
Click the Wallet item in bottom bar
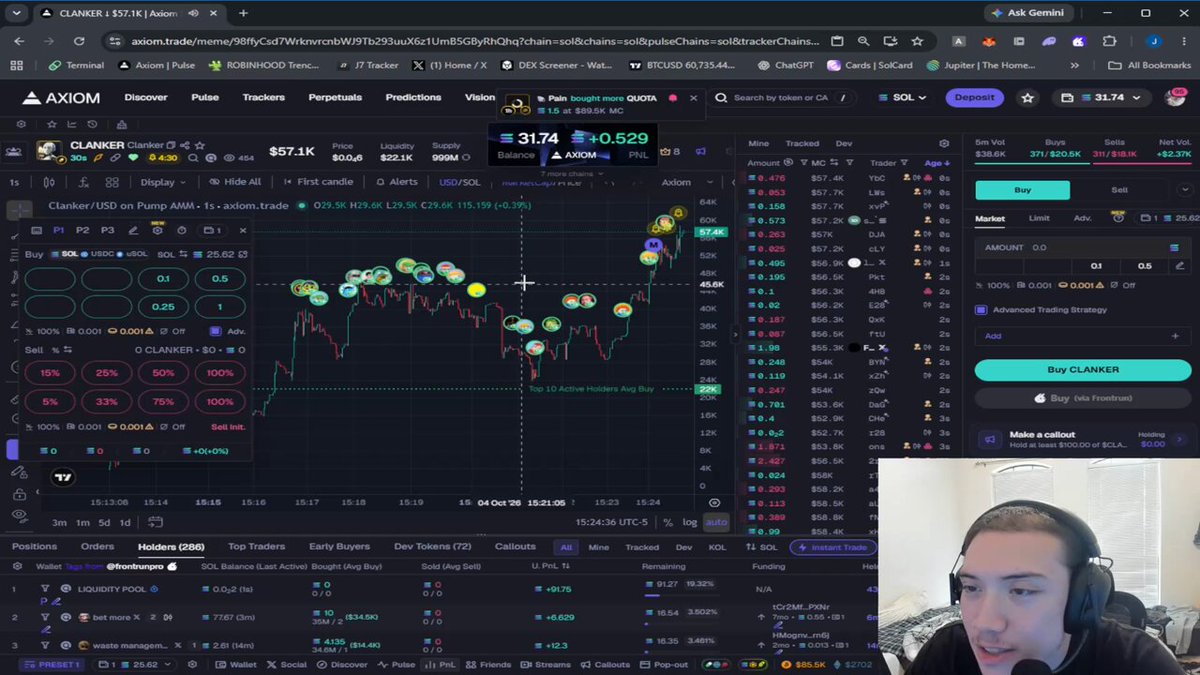click(x=236, y=664)
